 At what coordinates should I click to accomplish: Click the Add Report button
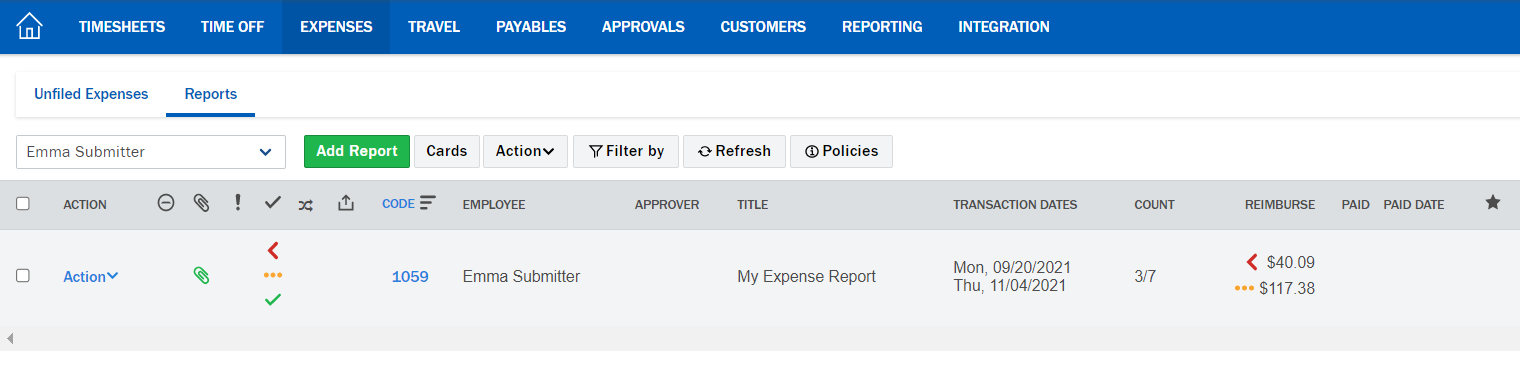pyautogui.click(x=357, y=151)
